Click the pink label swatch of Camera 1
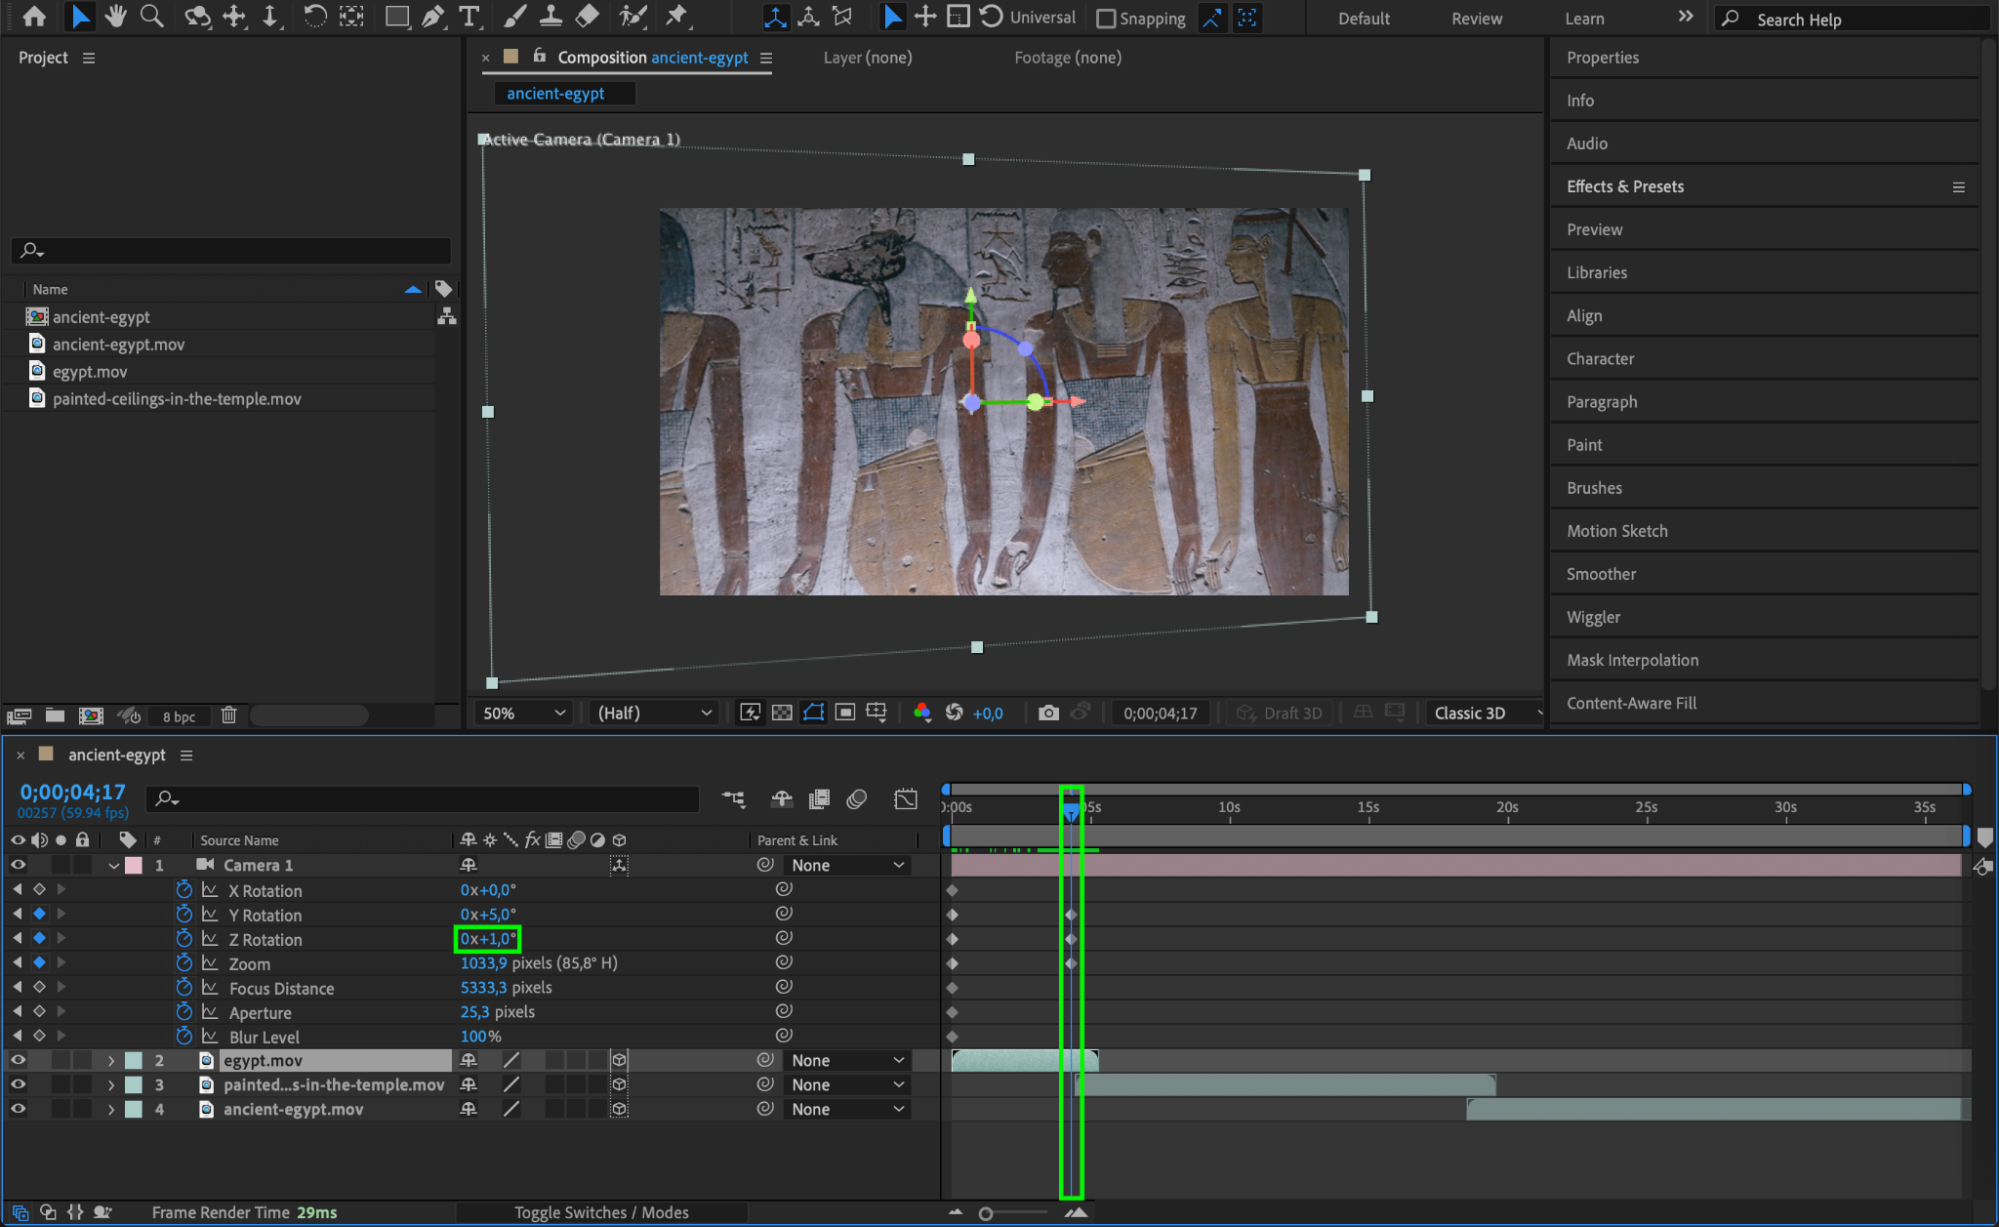This screenshot has height=1227, width=1999. pos(133,865)
